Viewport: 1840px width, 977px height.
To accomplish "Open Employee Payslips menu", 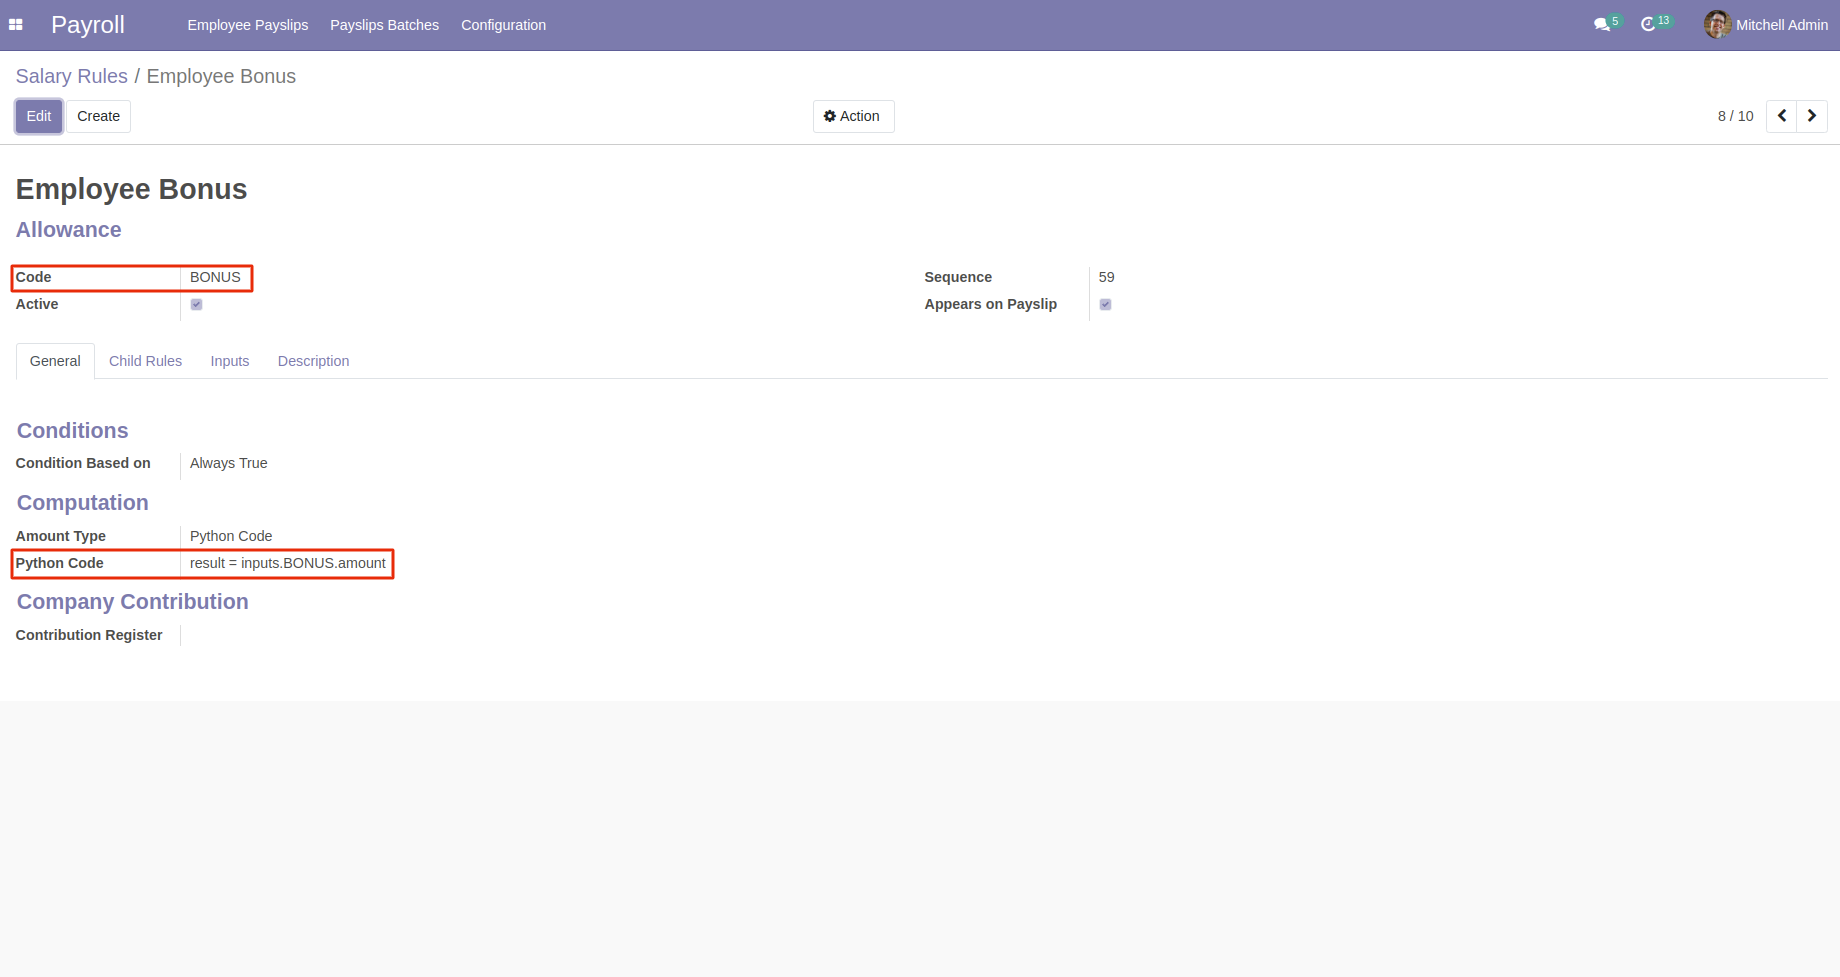I will [x=247, y=25].
